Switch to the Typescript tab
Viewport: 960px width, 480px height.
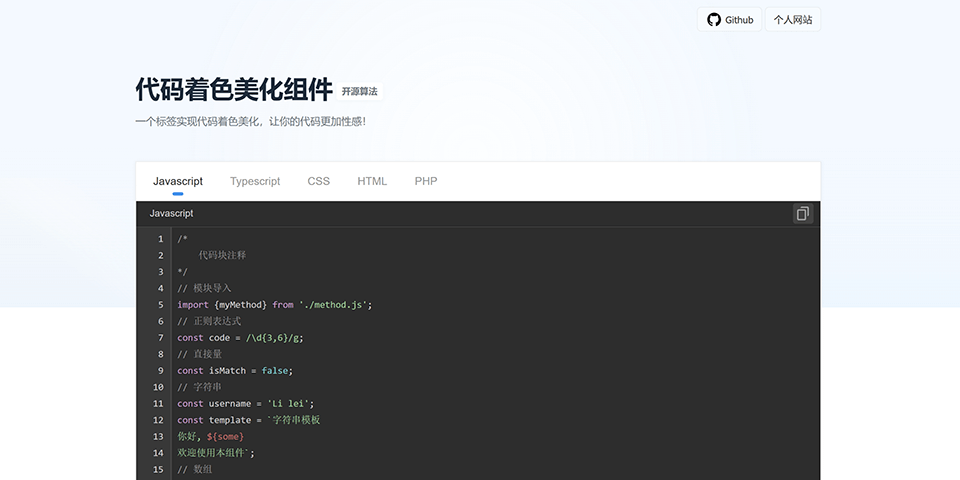tap(255, 181)
